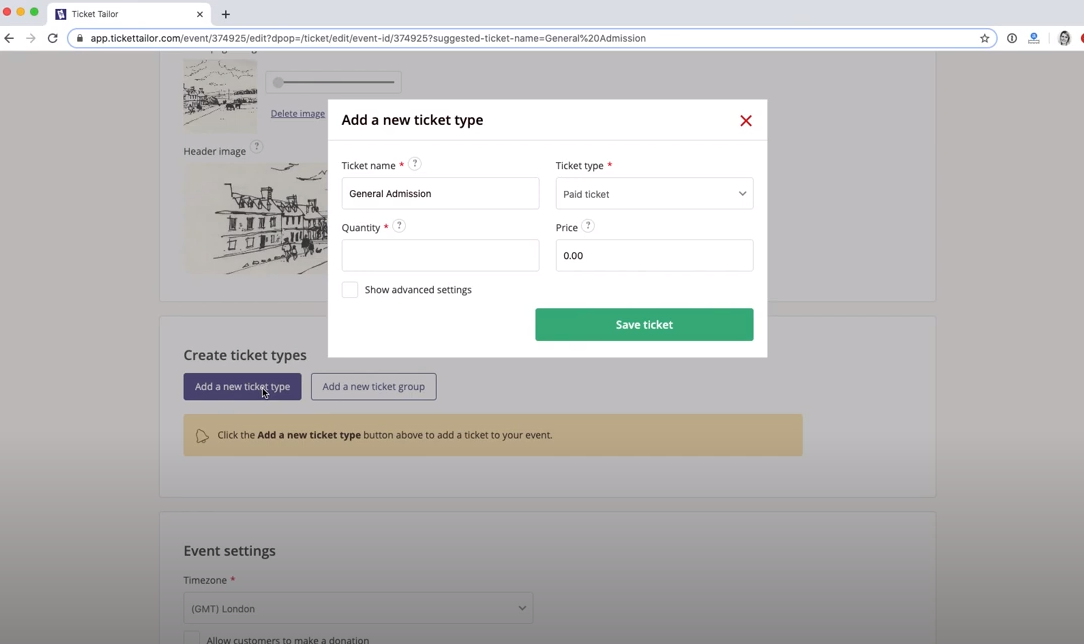Click Add a new ticket group button
The height and width of the screenshot is (644, 1084).
point(373,386)
